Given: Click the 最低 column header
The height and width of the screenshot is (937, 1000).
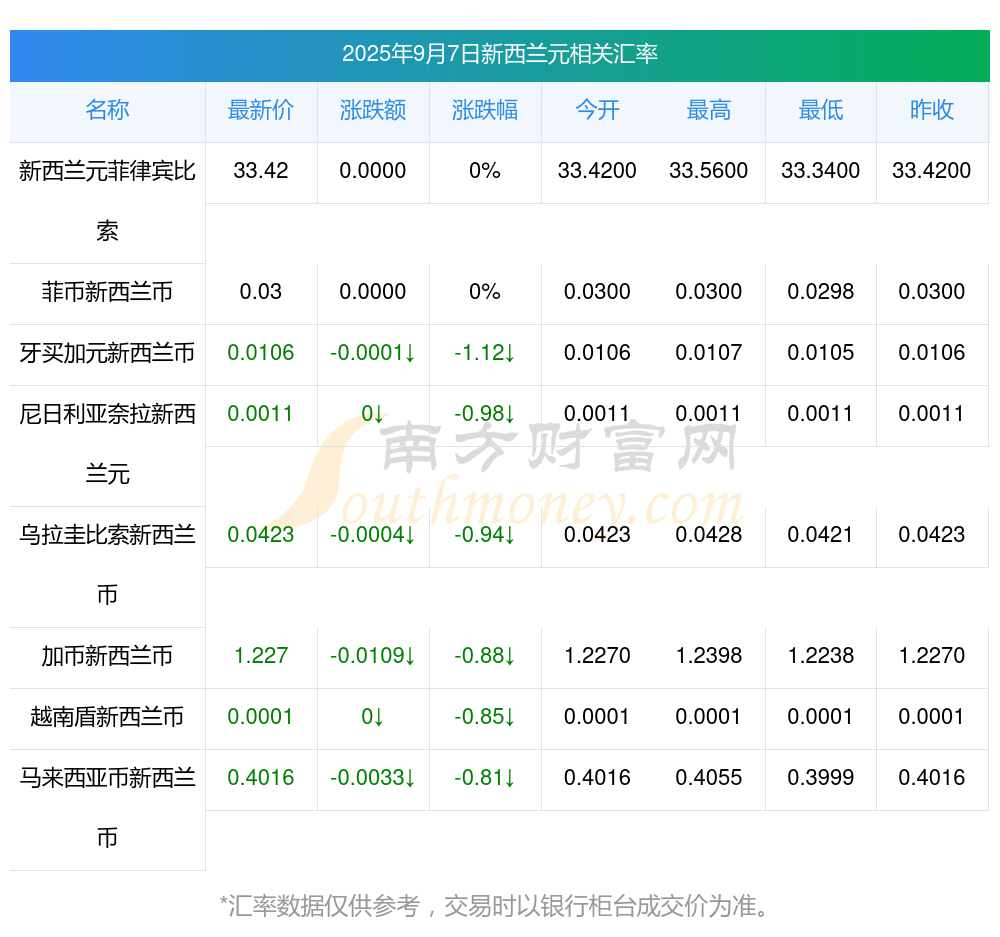Looking at the screenshot, I should coord(821,110).
